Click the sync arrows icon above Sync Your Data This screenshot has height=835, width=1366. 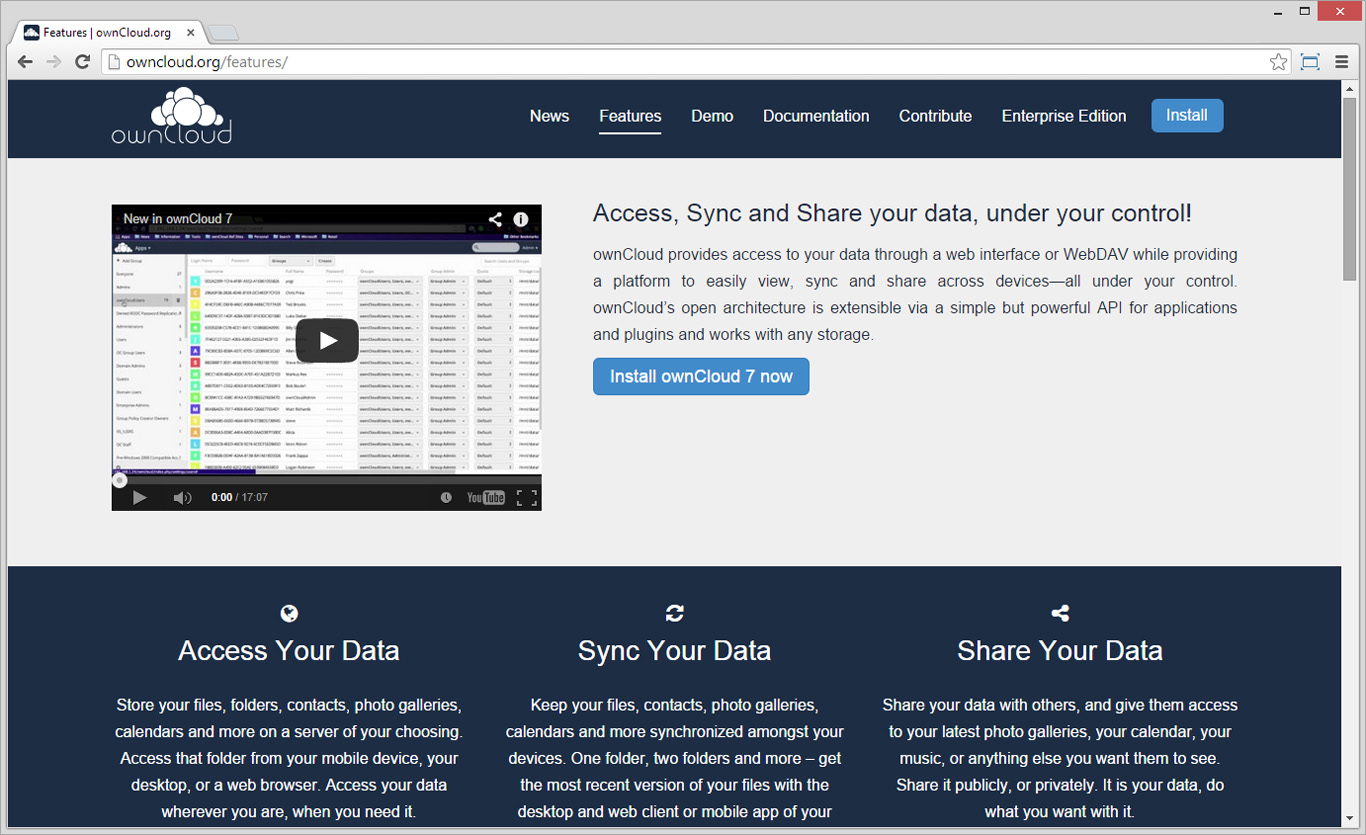pyautogui.click(x=675, y=613)
